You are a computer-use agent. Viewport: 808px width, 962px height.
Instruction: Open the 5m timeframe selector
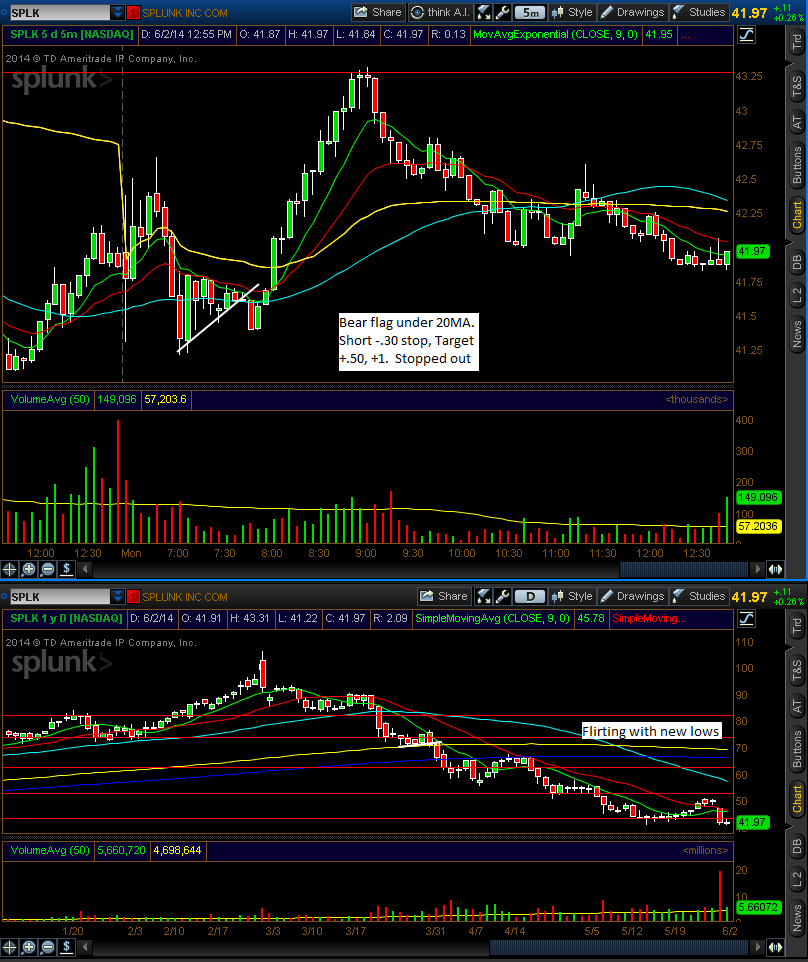pyautogui.click(x=530, y=12)
